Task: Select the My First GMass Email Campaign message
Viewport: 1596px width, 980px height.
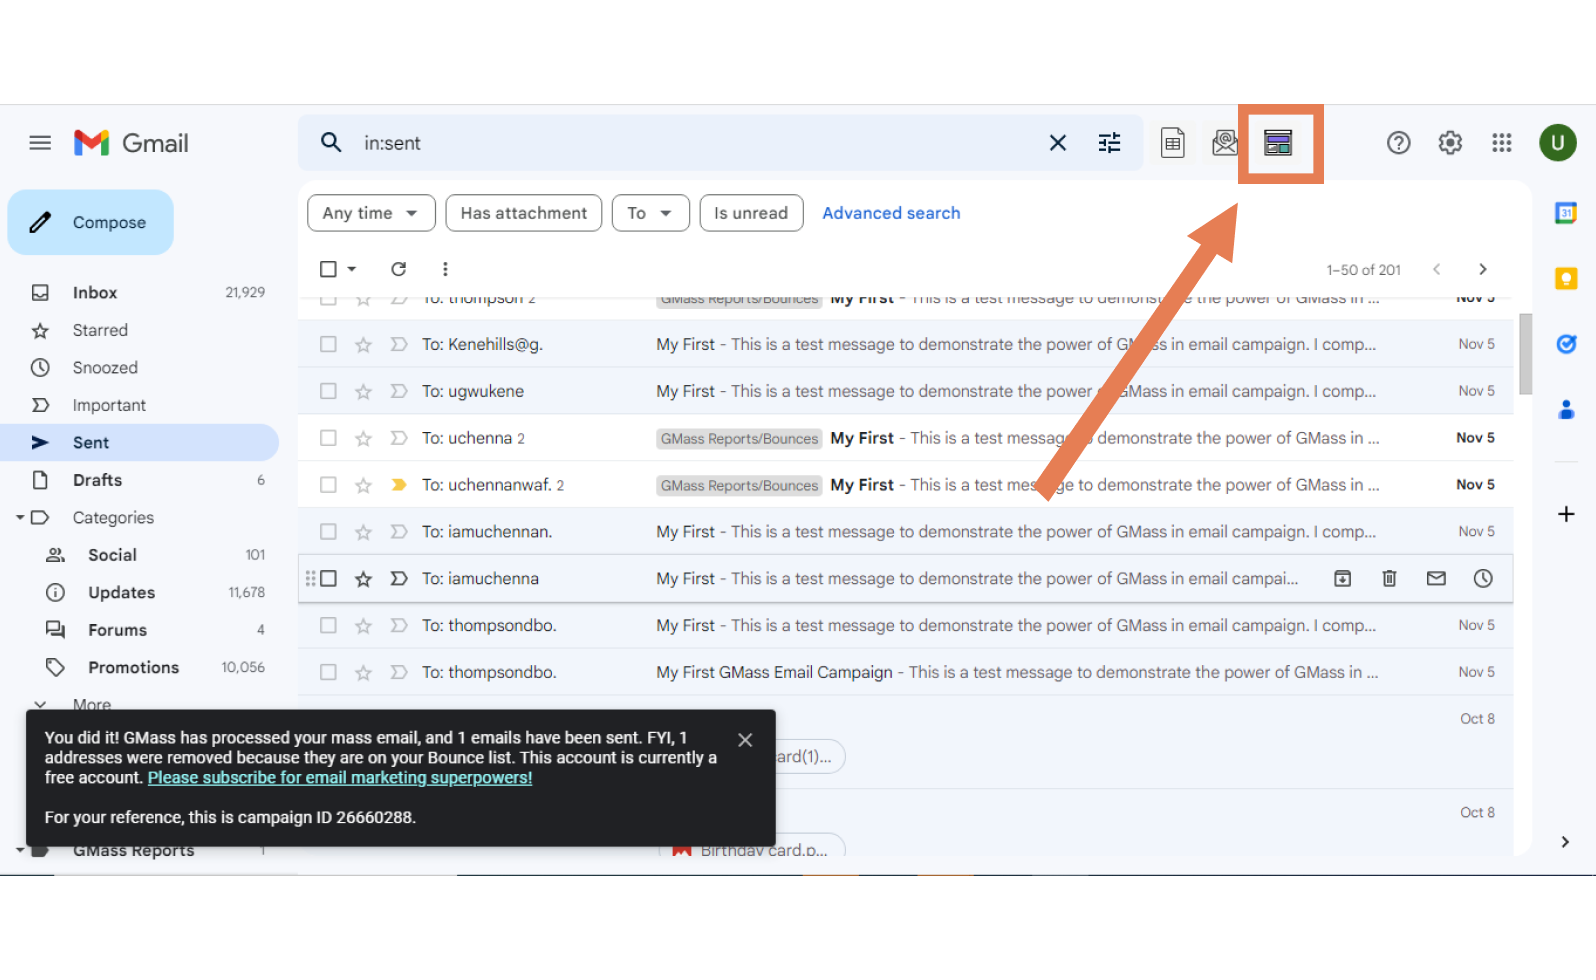Action: click(328, 672)
